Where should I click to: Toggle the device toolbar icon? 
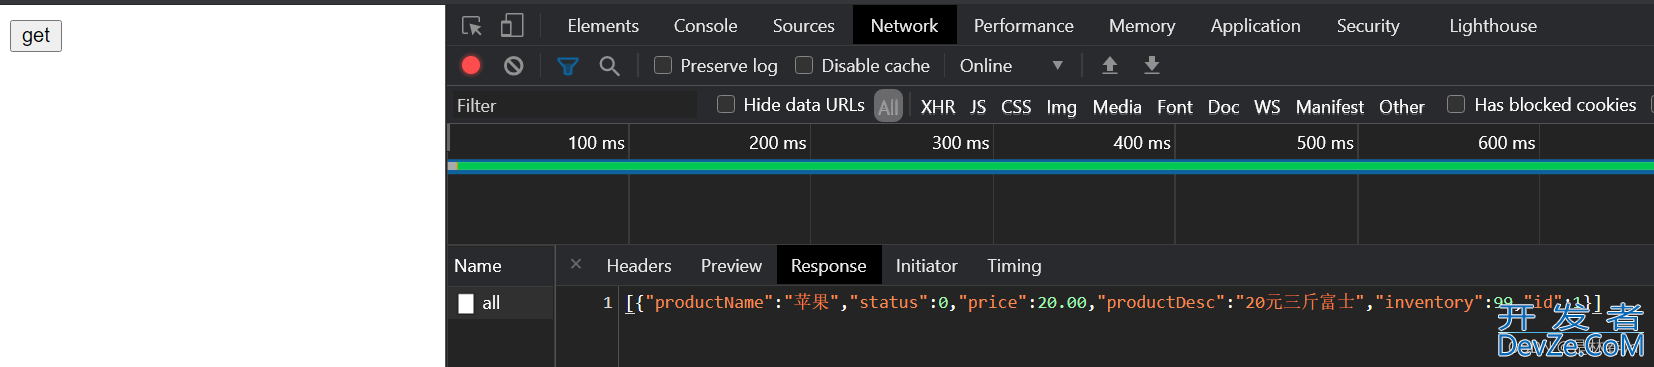pos(512,26)
